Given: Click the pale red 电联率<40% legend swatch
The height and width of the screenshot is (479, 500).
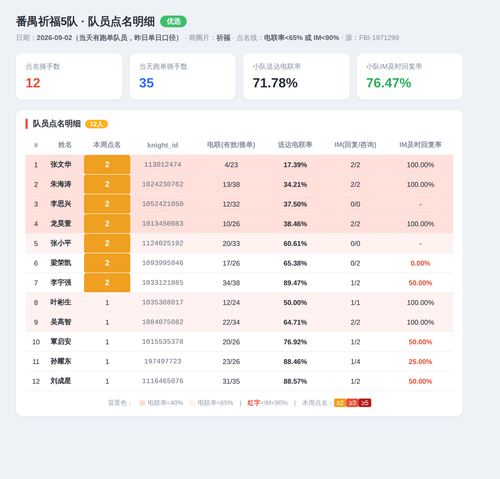Looking at the screenshot, I should 142,403.
